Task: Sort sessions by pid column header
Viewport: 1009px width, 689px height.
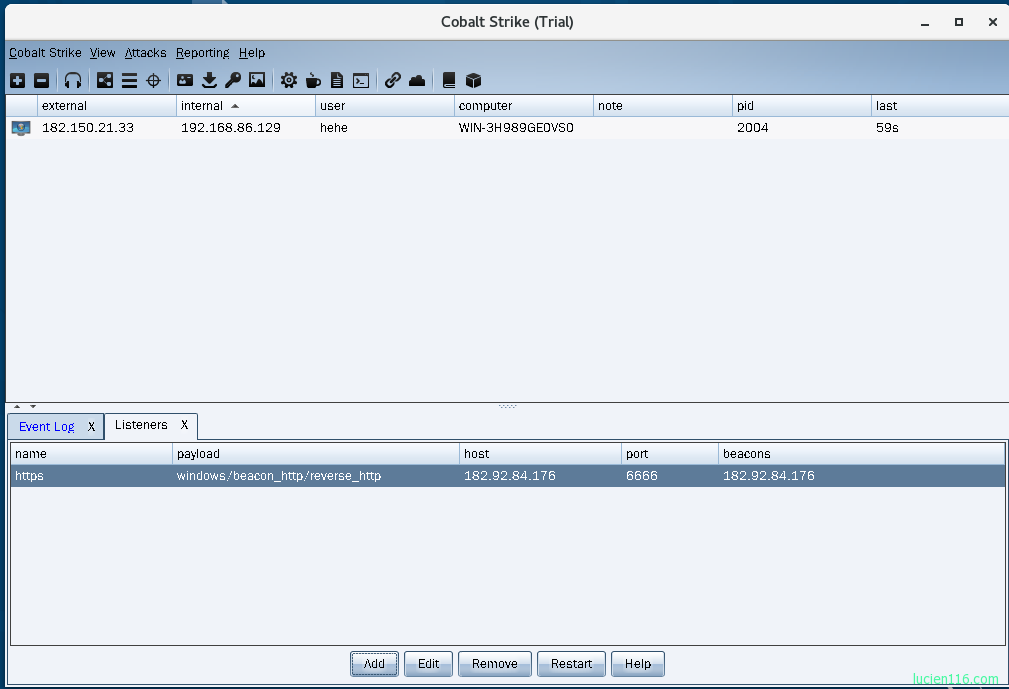Action: pos(802,106)
